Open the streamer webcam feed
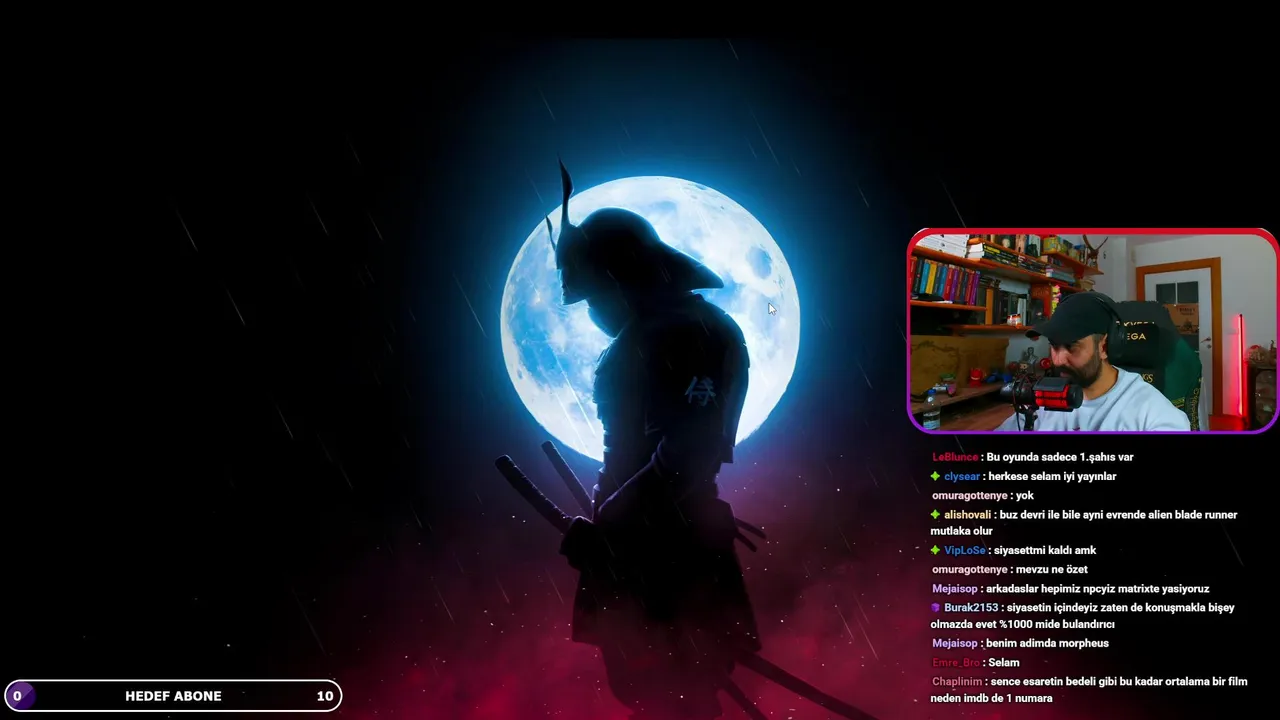Viewport: 1280px width, 720px height. click(1092, 331)
